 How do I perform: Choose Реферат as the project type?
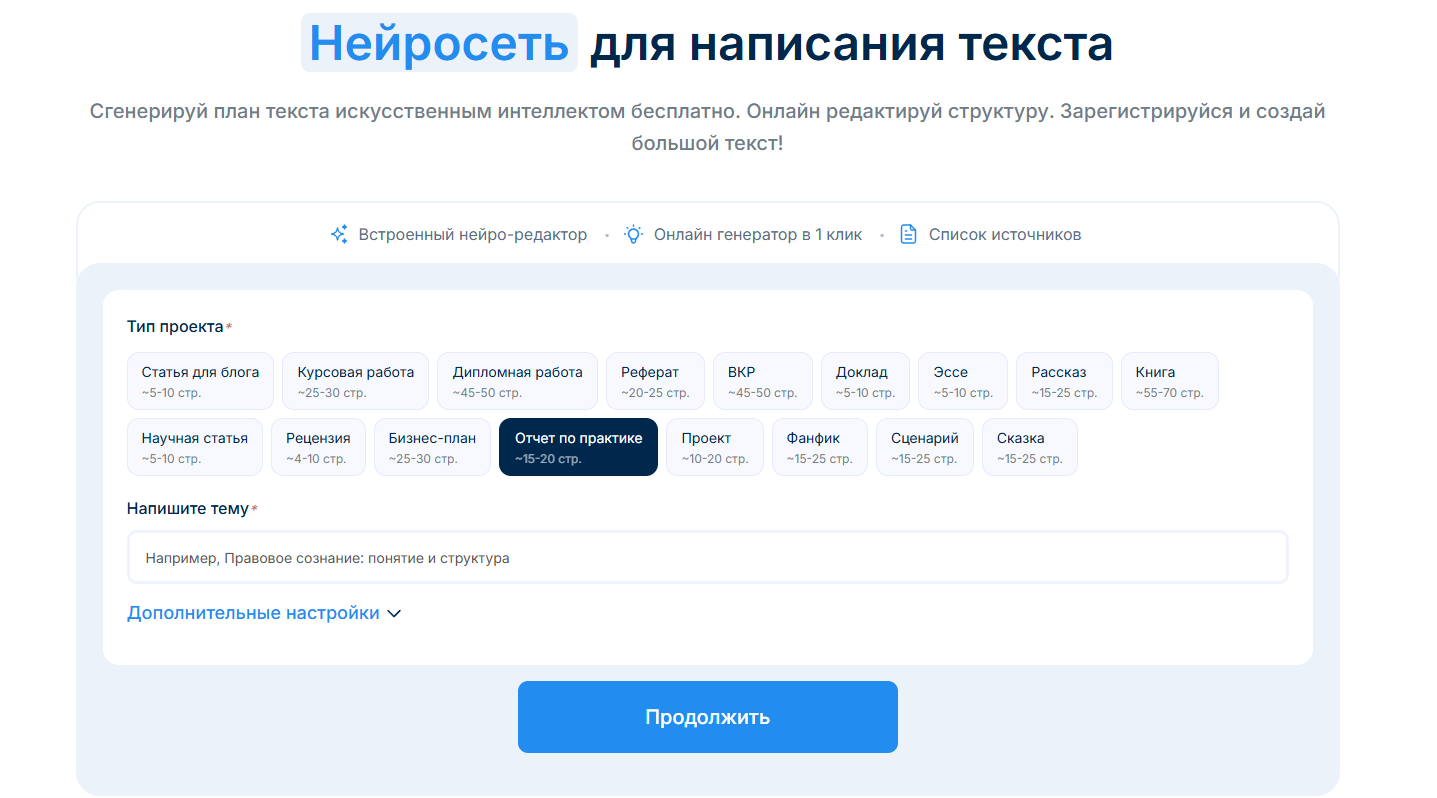pos(655,380)
